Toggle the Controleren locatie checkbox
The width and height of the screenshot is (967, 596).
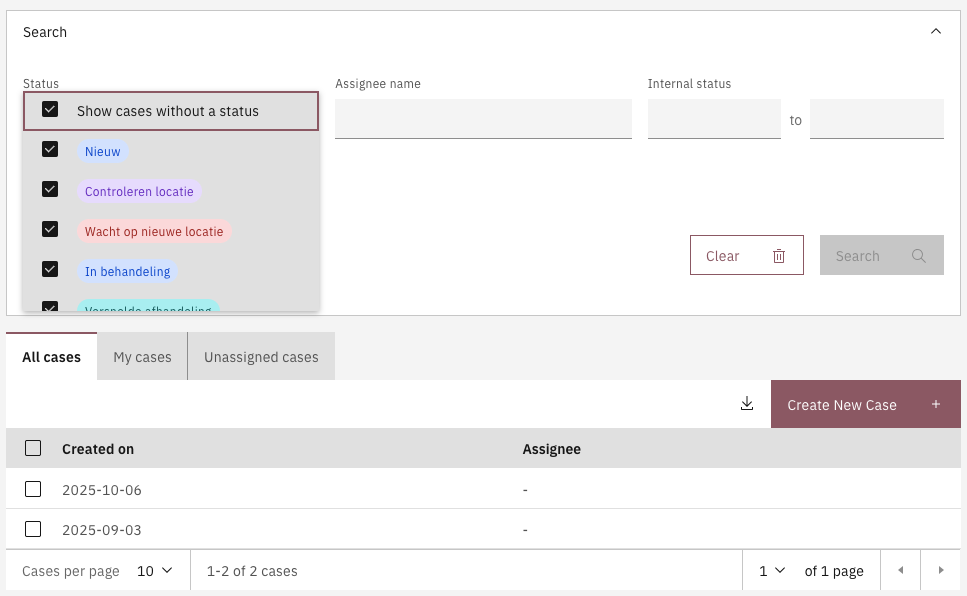tap(50, 190)
